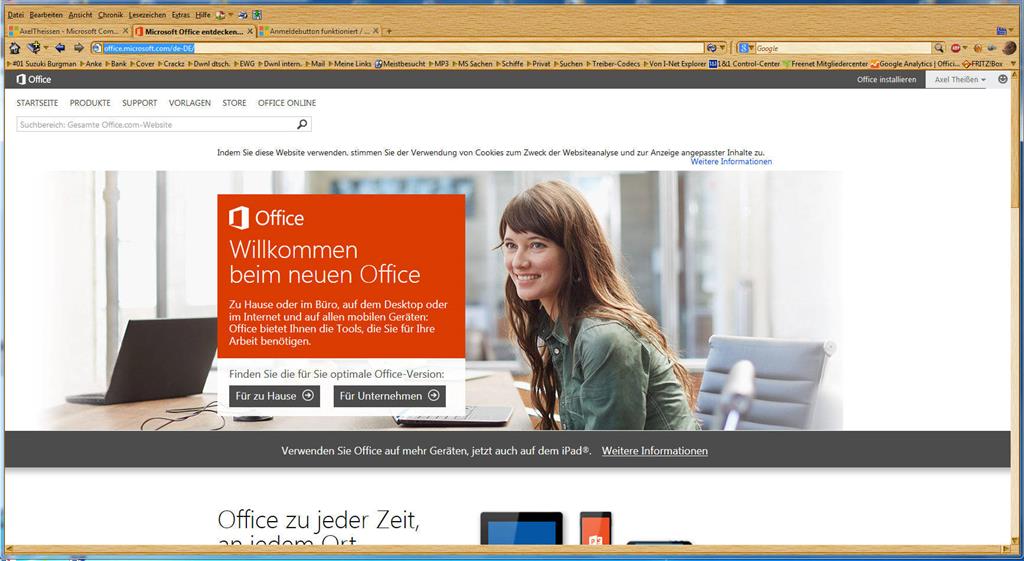
Task: Open the Hilfe menu
Action: click(203, 14)
